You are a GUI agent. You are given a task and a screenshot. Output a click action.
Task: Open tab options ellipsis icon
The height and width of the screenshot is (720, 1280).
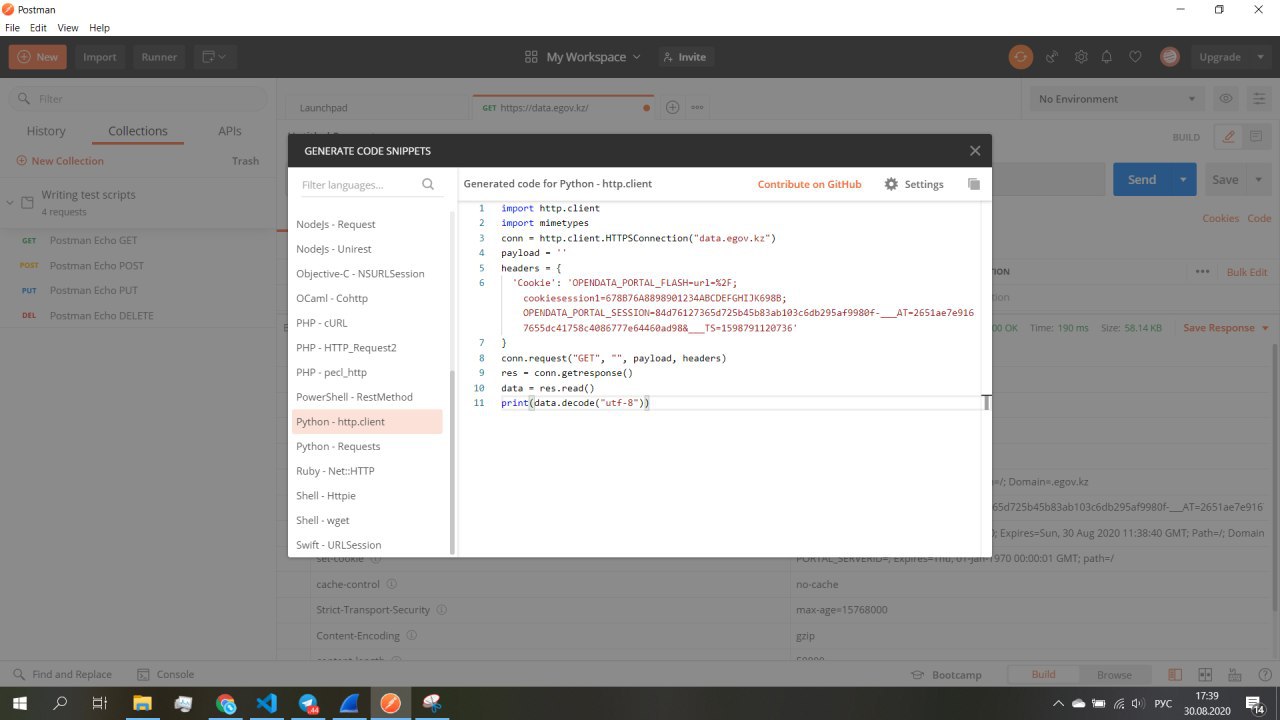click(x=698, y=107)
